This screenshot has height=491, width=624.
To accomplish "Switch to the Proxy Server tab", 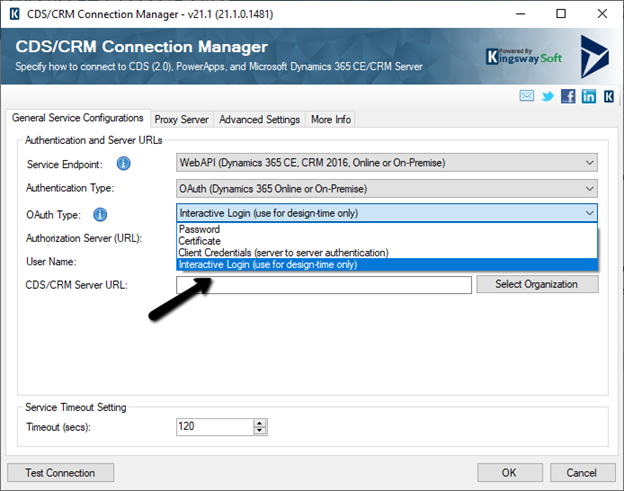I will 181,119.
